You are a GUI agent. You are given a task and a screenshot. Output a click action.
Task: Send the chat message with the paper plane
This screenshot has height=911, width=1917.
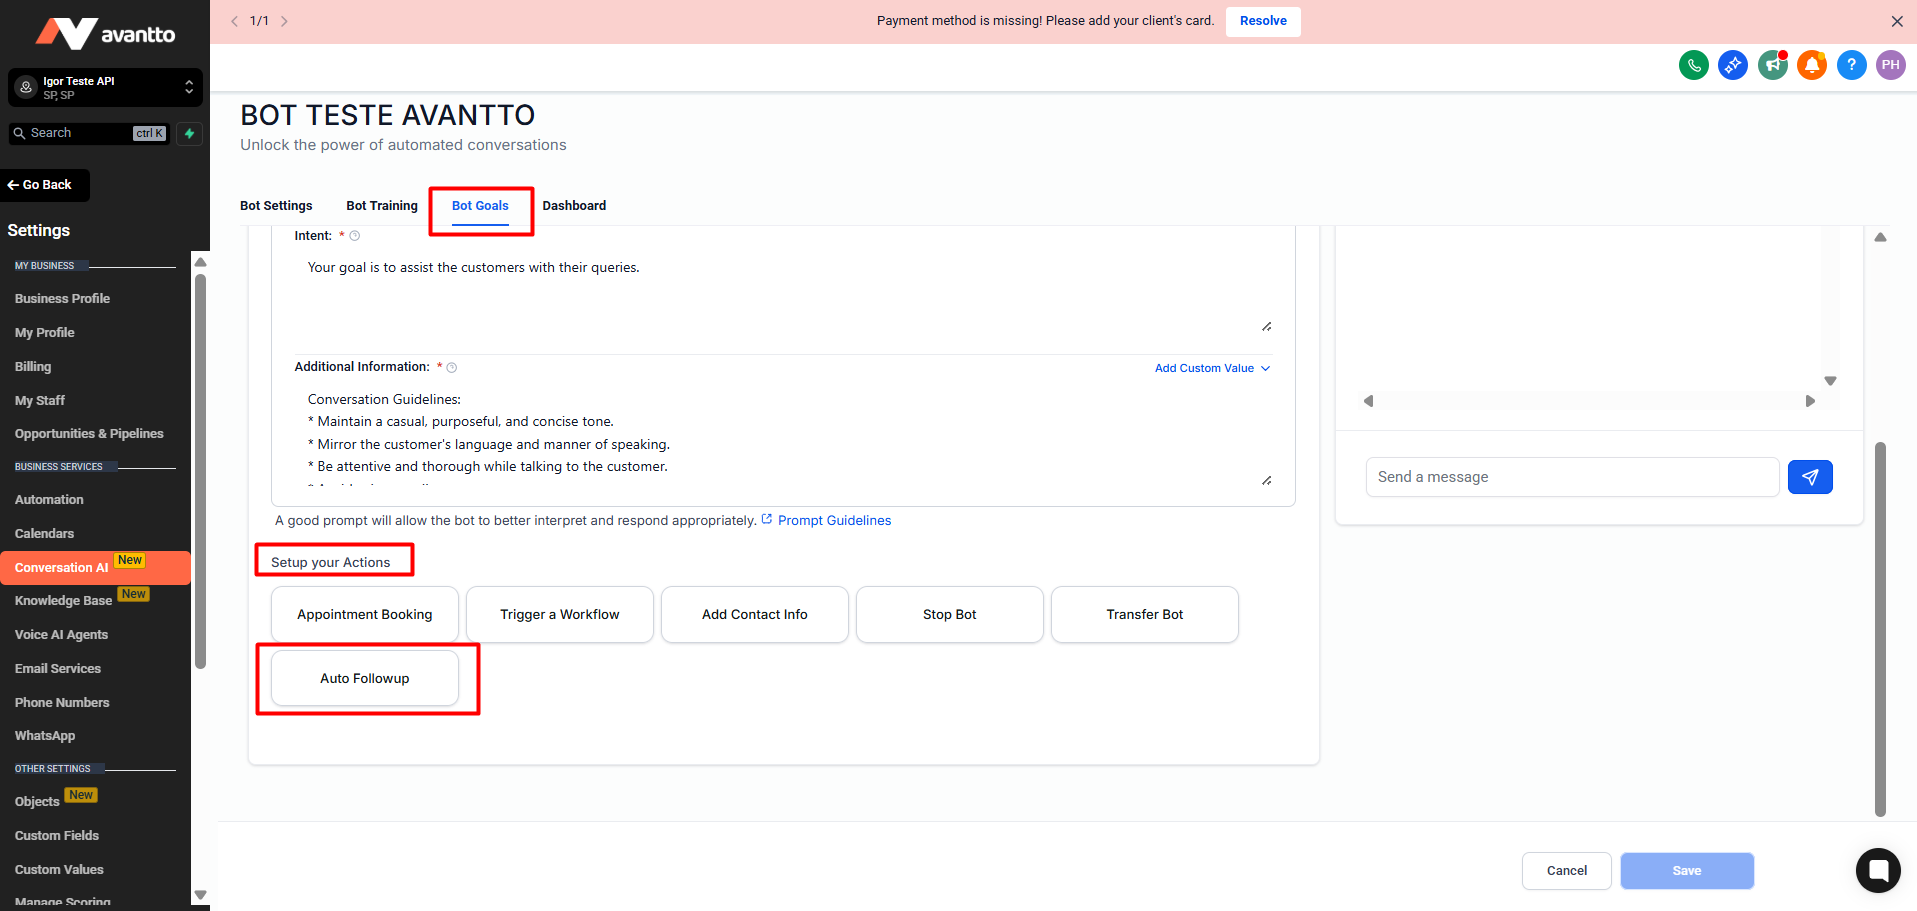[1810, 477]
